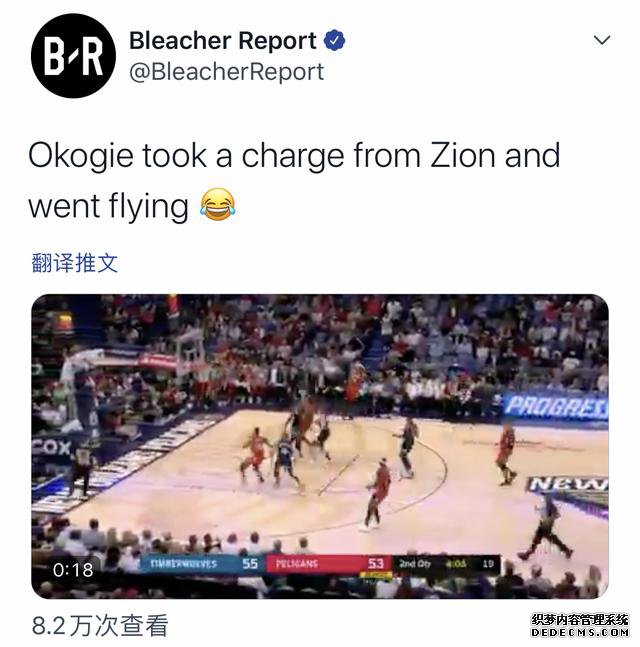Click the Pelicans 53 score in video

pyautogui.click(x=328, y=564)
